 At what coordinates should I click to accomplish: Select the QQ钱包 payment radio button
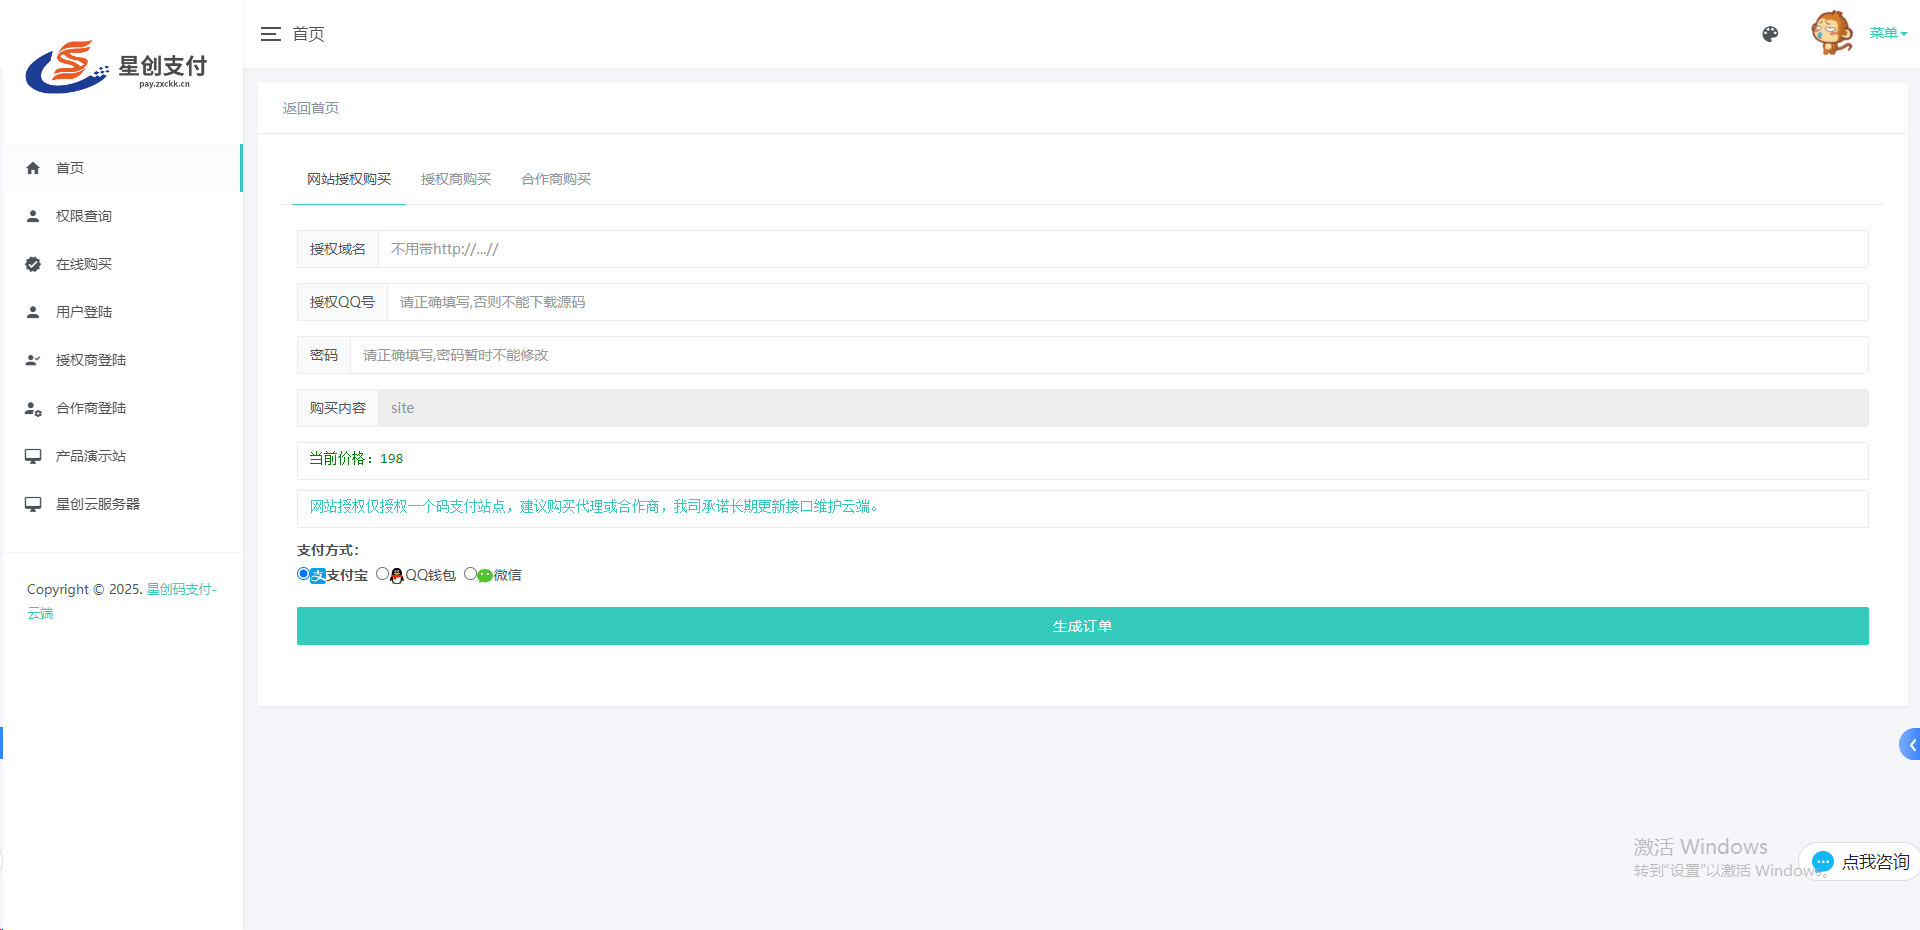click(382, 574)
